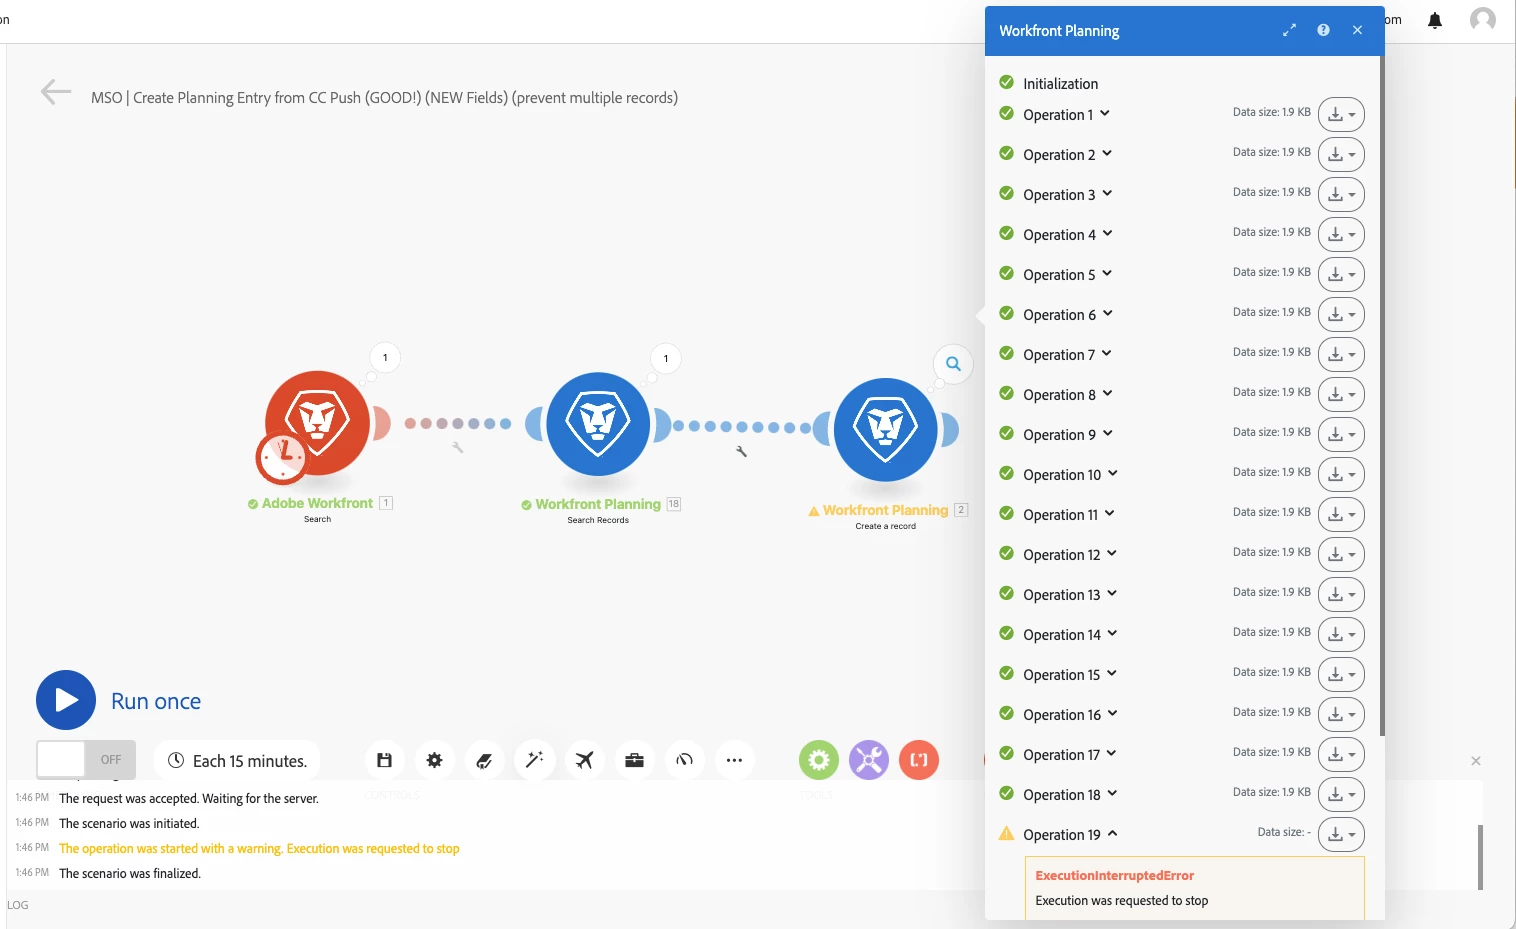The width and height of the screenshot is (1516, 929).
Task: Close the log panel with the X
Action: coord(1475,761)
